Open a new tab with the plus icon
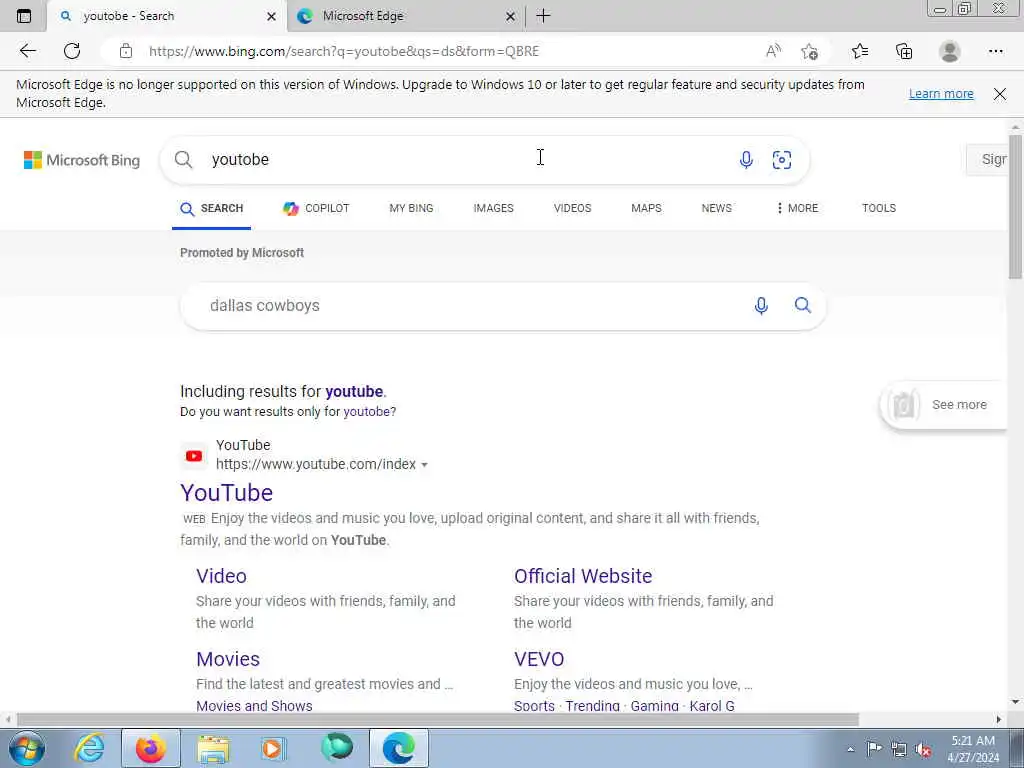 point(543,16)
